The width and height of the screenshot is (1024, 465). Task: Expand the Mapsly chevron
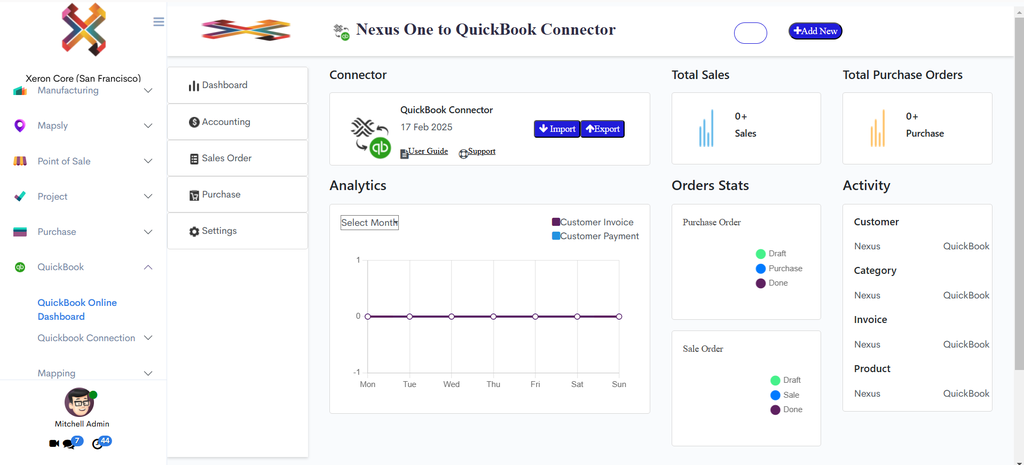coord(148,126)
